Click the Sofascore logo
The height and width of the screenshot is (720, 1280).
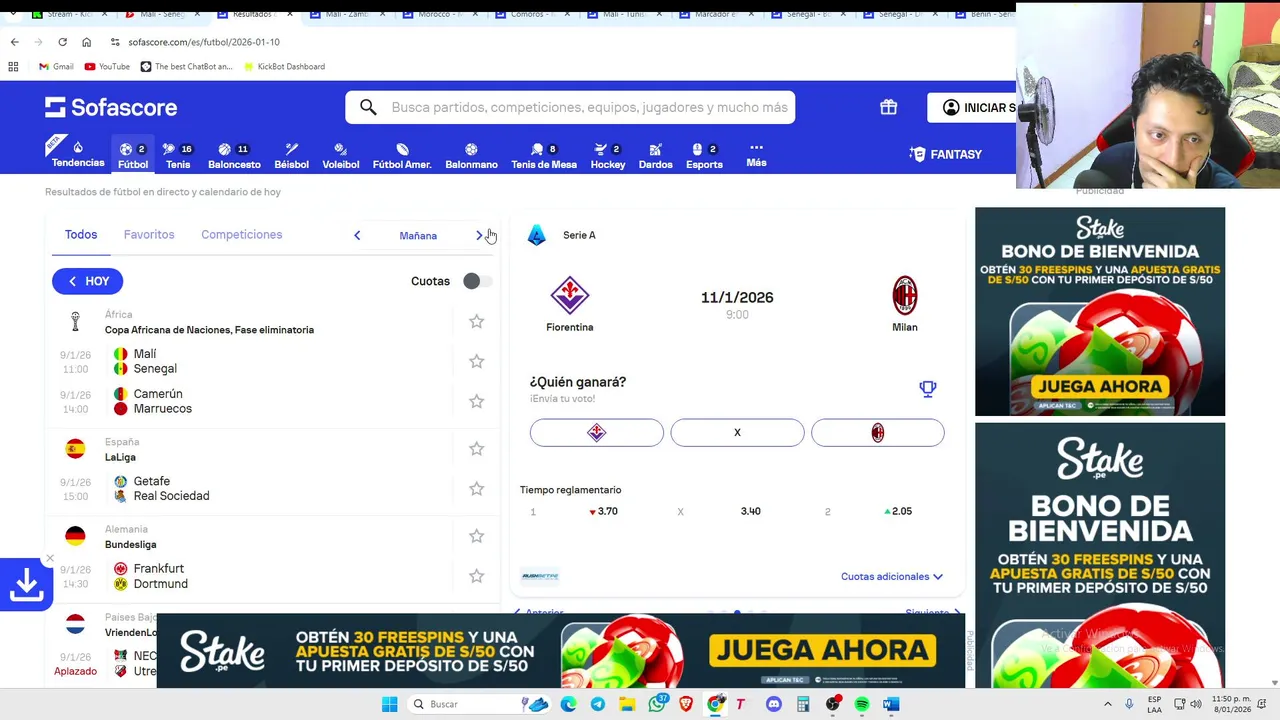pyautogui.click(x=111, y=107)
